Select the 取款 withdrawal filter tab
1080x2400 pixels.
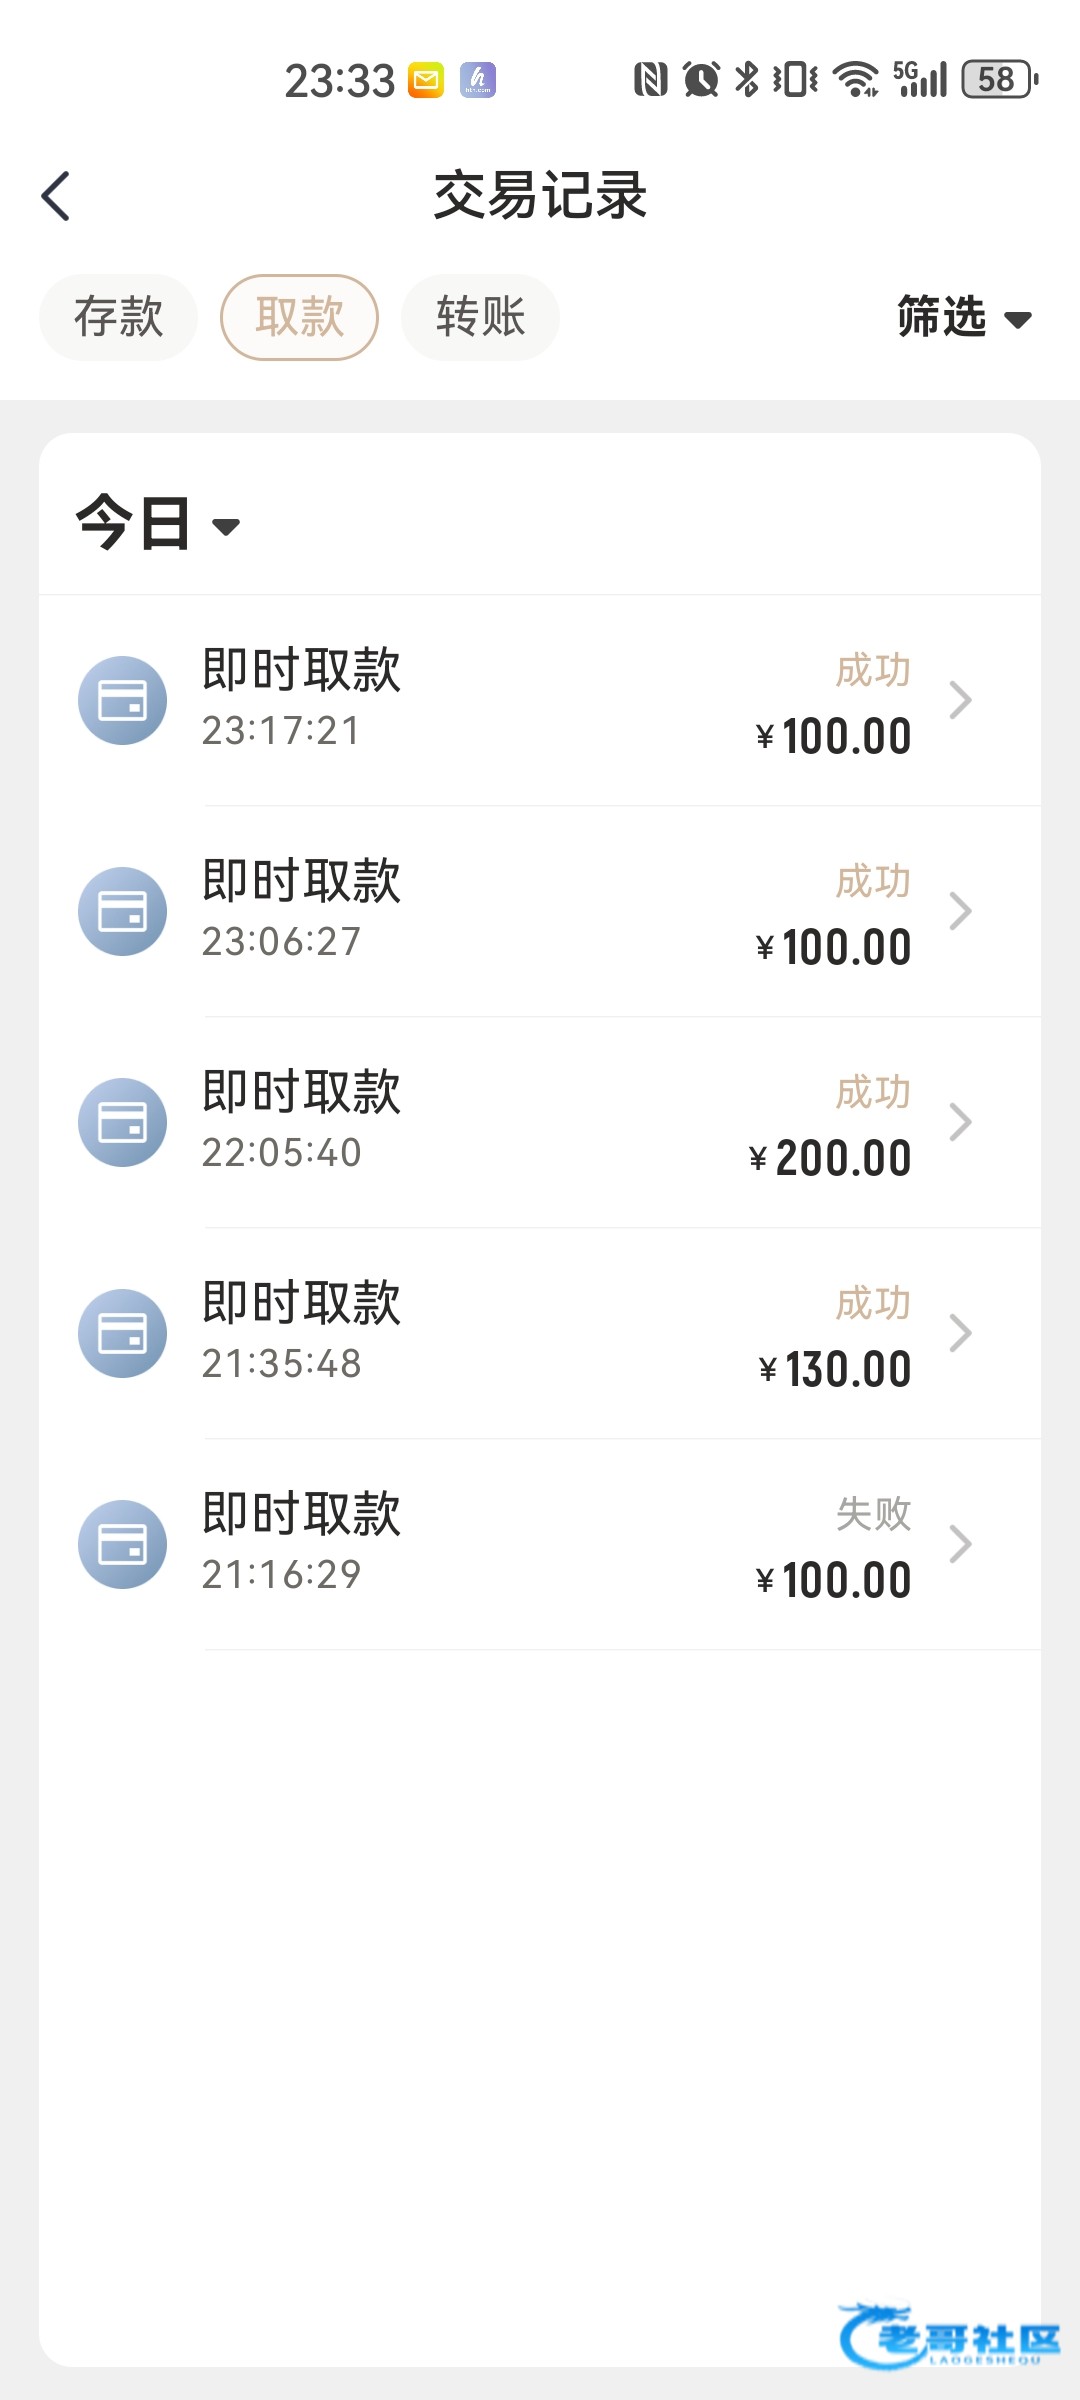point(299,317)
